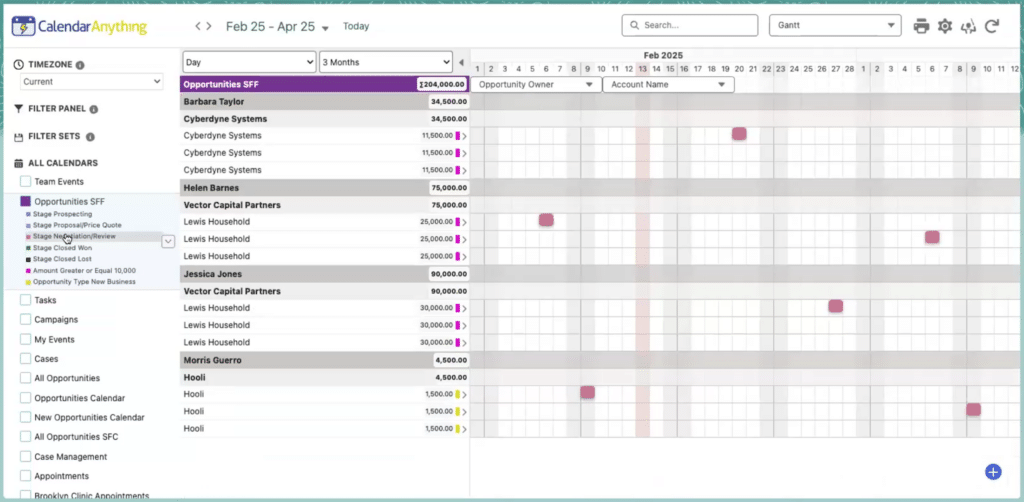Check the My Events calendar
Viewport: 1024px width, 502px height.
[25, 339]
